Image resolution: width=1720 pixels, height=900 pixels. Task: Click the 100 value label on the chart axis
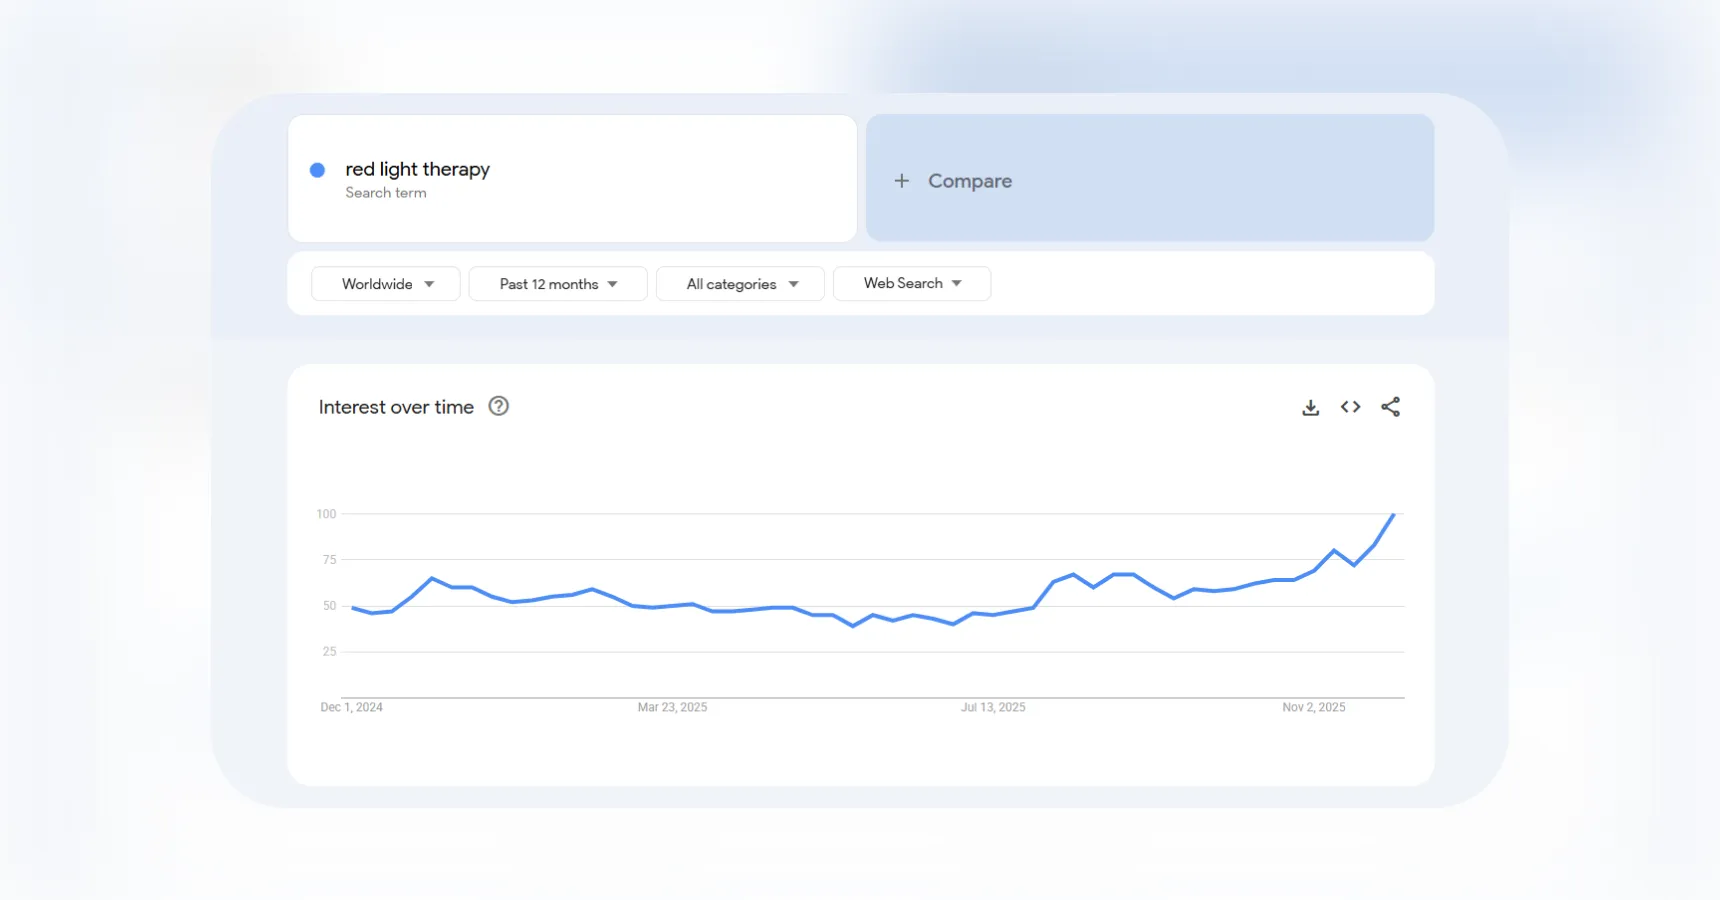coord(326,514)
